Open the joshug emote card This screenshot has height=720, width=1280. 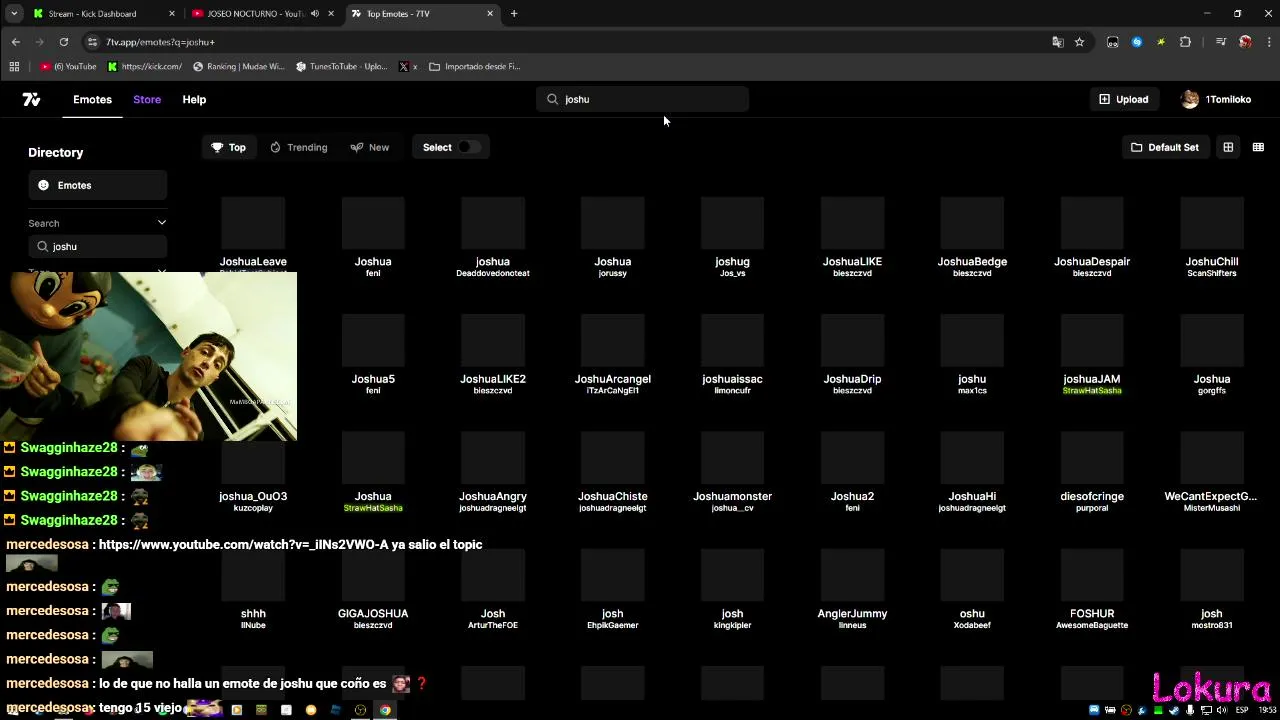pyautogui.click(x=732, y=236)
